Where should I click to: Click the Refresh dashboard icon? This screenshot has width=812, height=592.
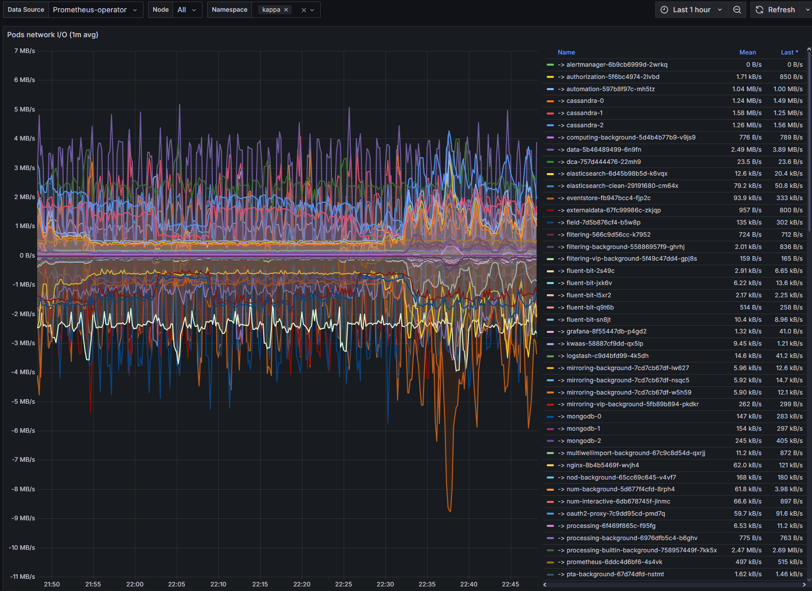click(760, 10)
